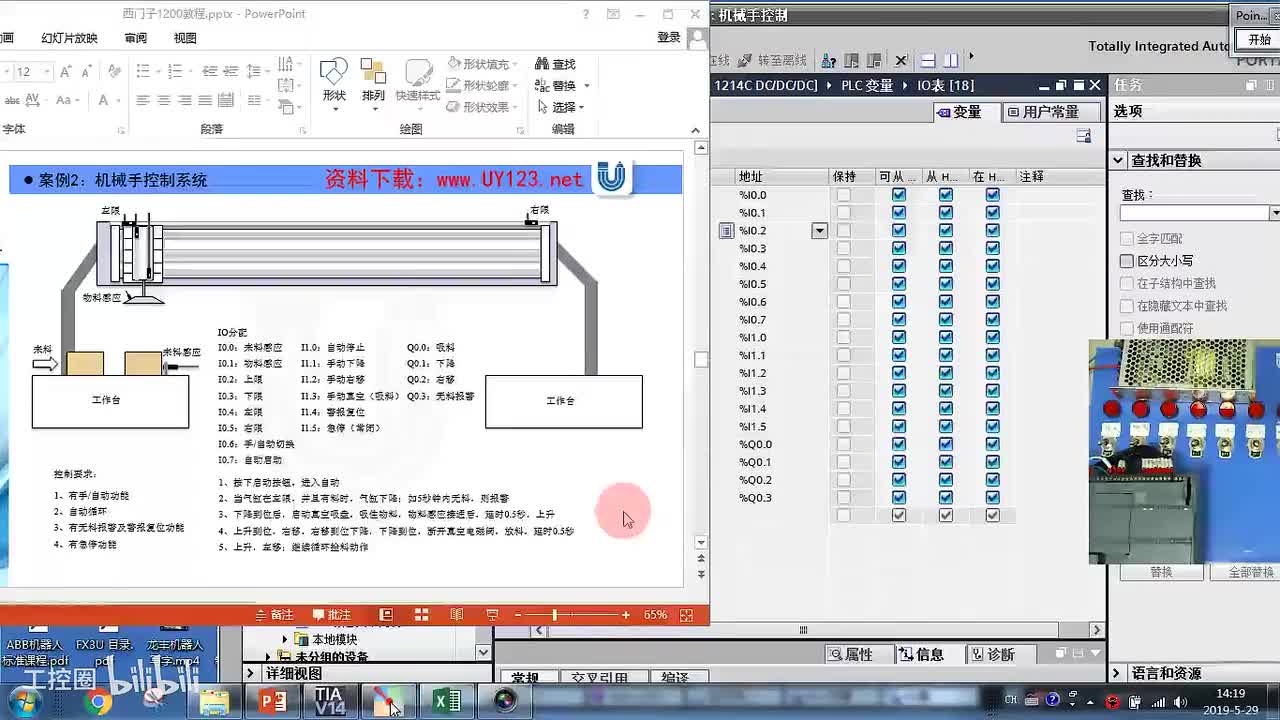Toggle the 备注 notes button
1280x720 pixels.
pyautogui.click(x=275, y=615)
